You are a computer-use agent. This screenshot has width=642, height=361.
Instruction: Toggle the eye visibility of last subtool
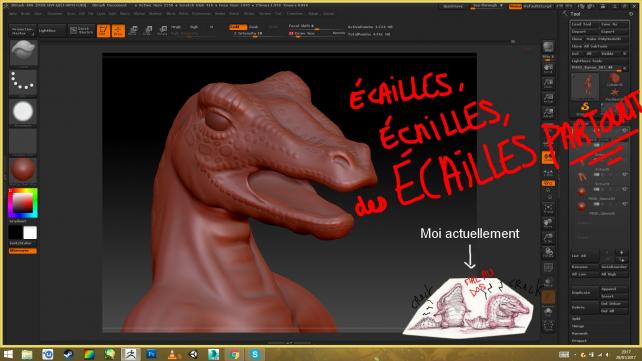[x=624, y=204]
